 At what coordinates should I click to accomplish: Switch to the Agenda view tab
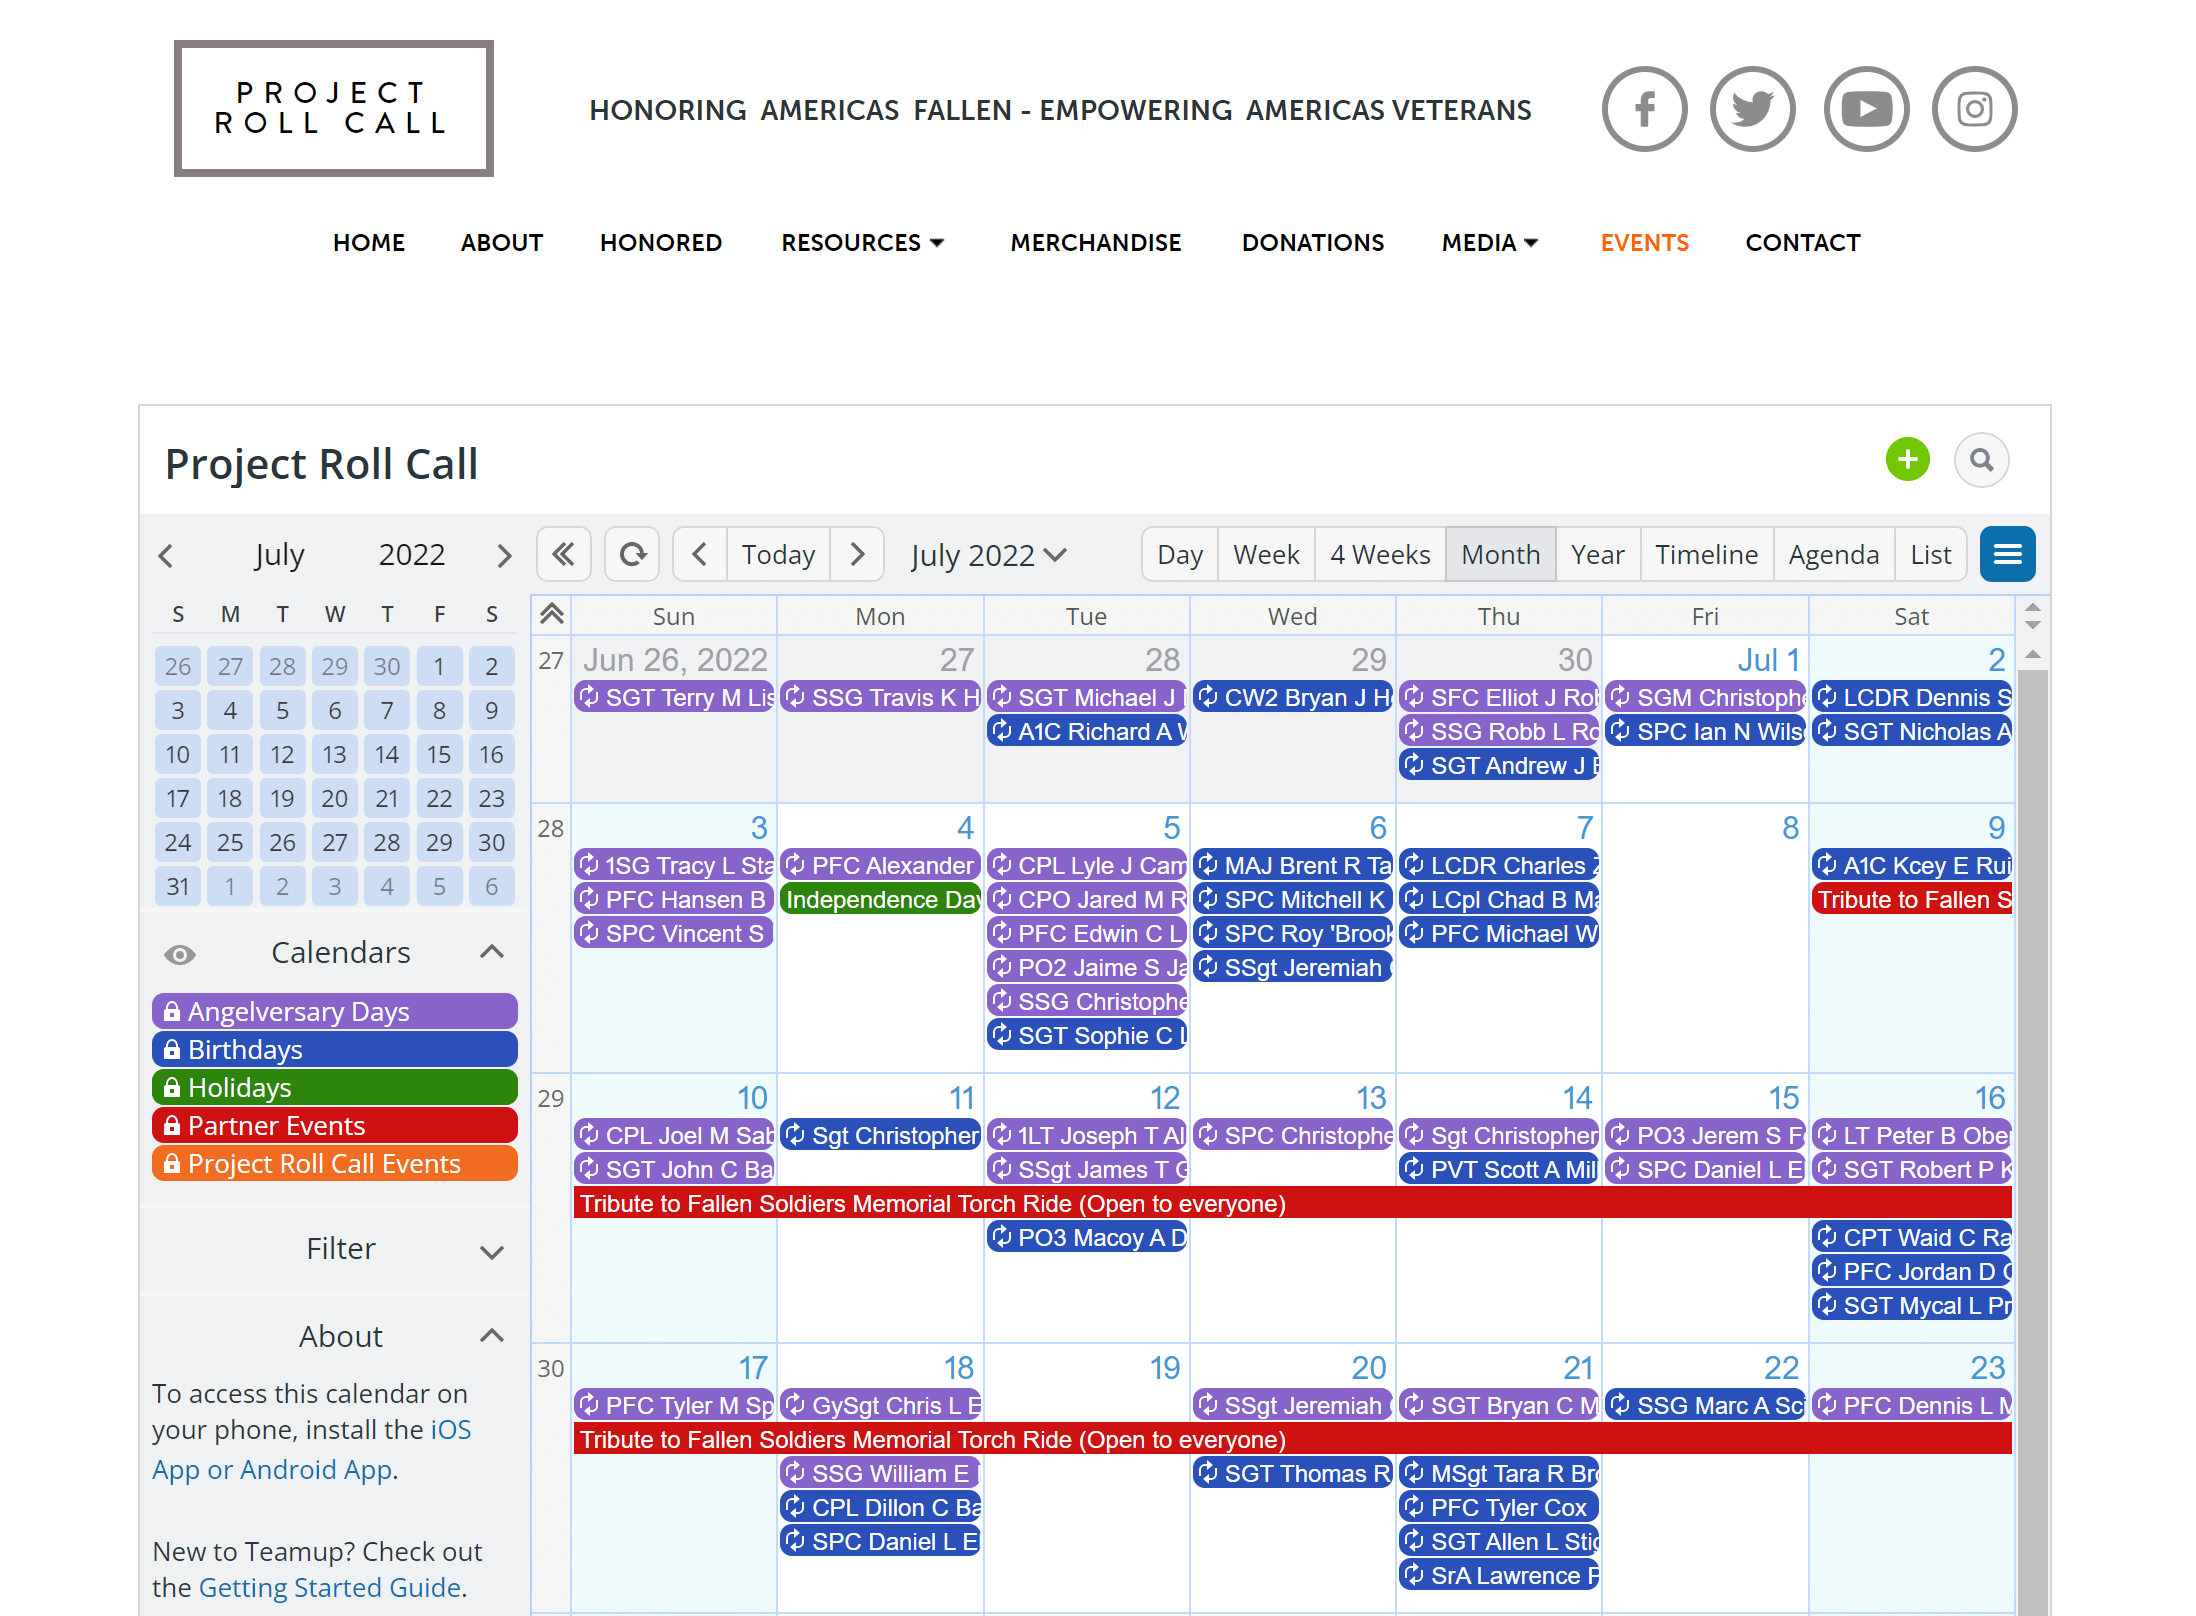[1833, 555]
